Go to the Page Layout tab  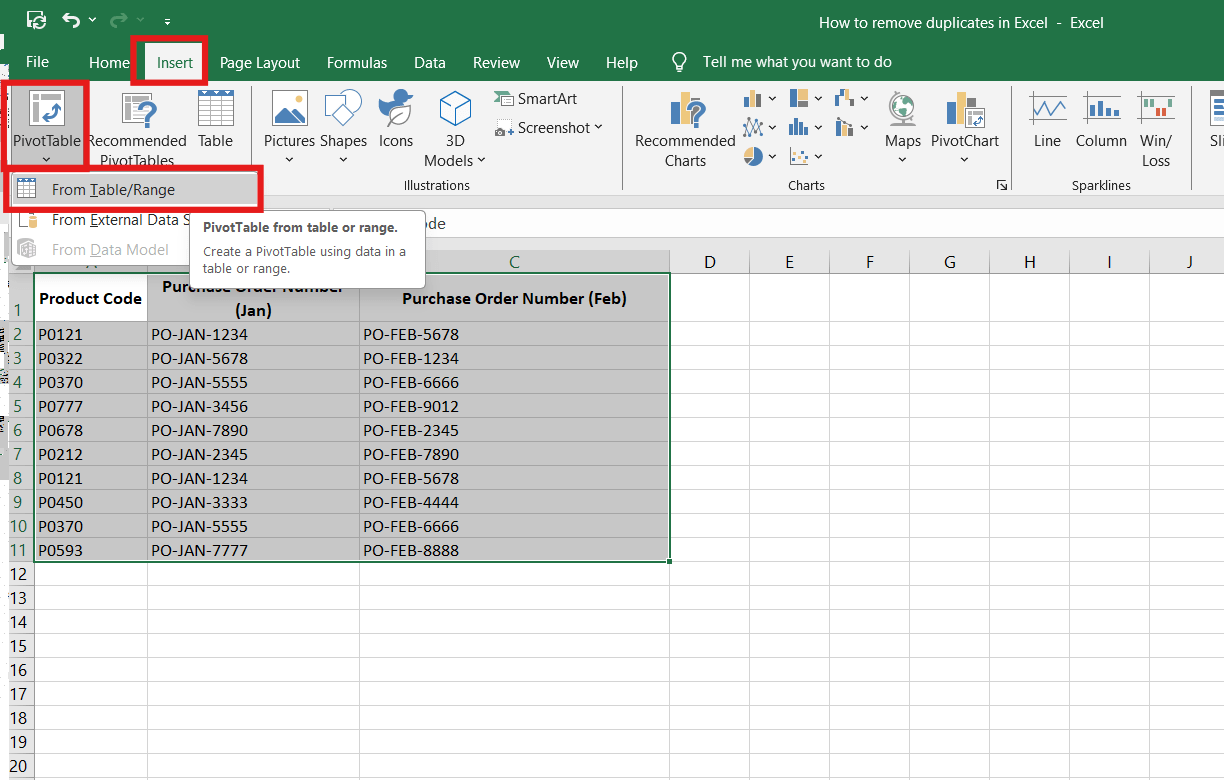tap(260, 62)
